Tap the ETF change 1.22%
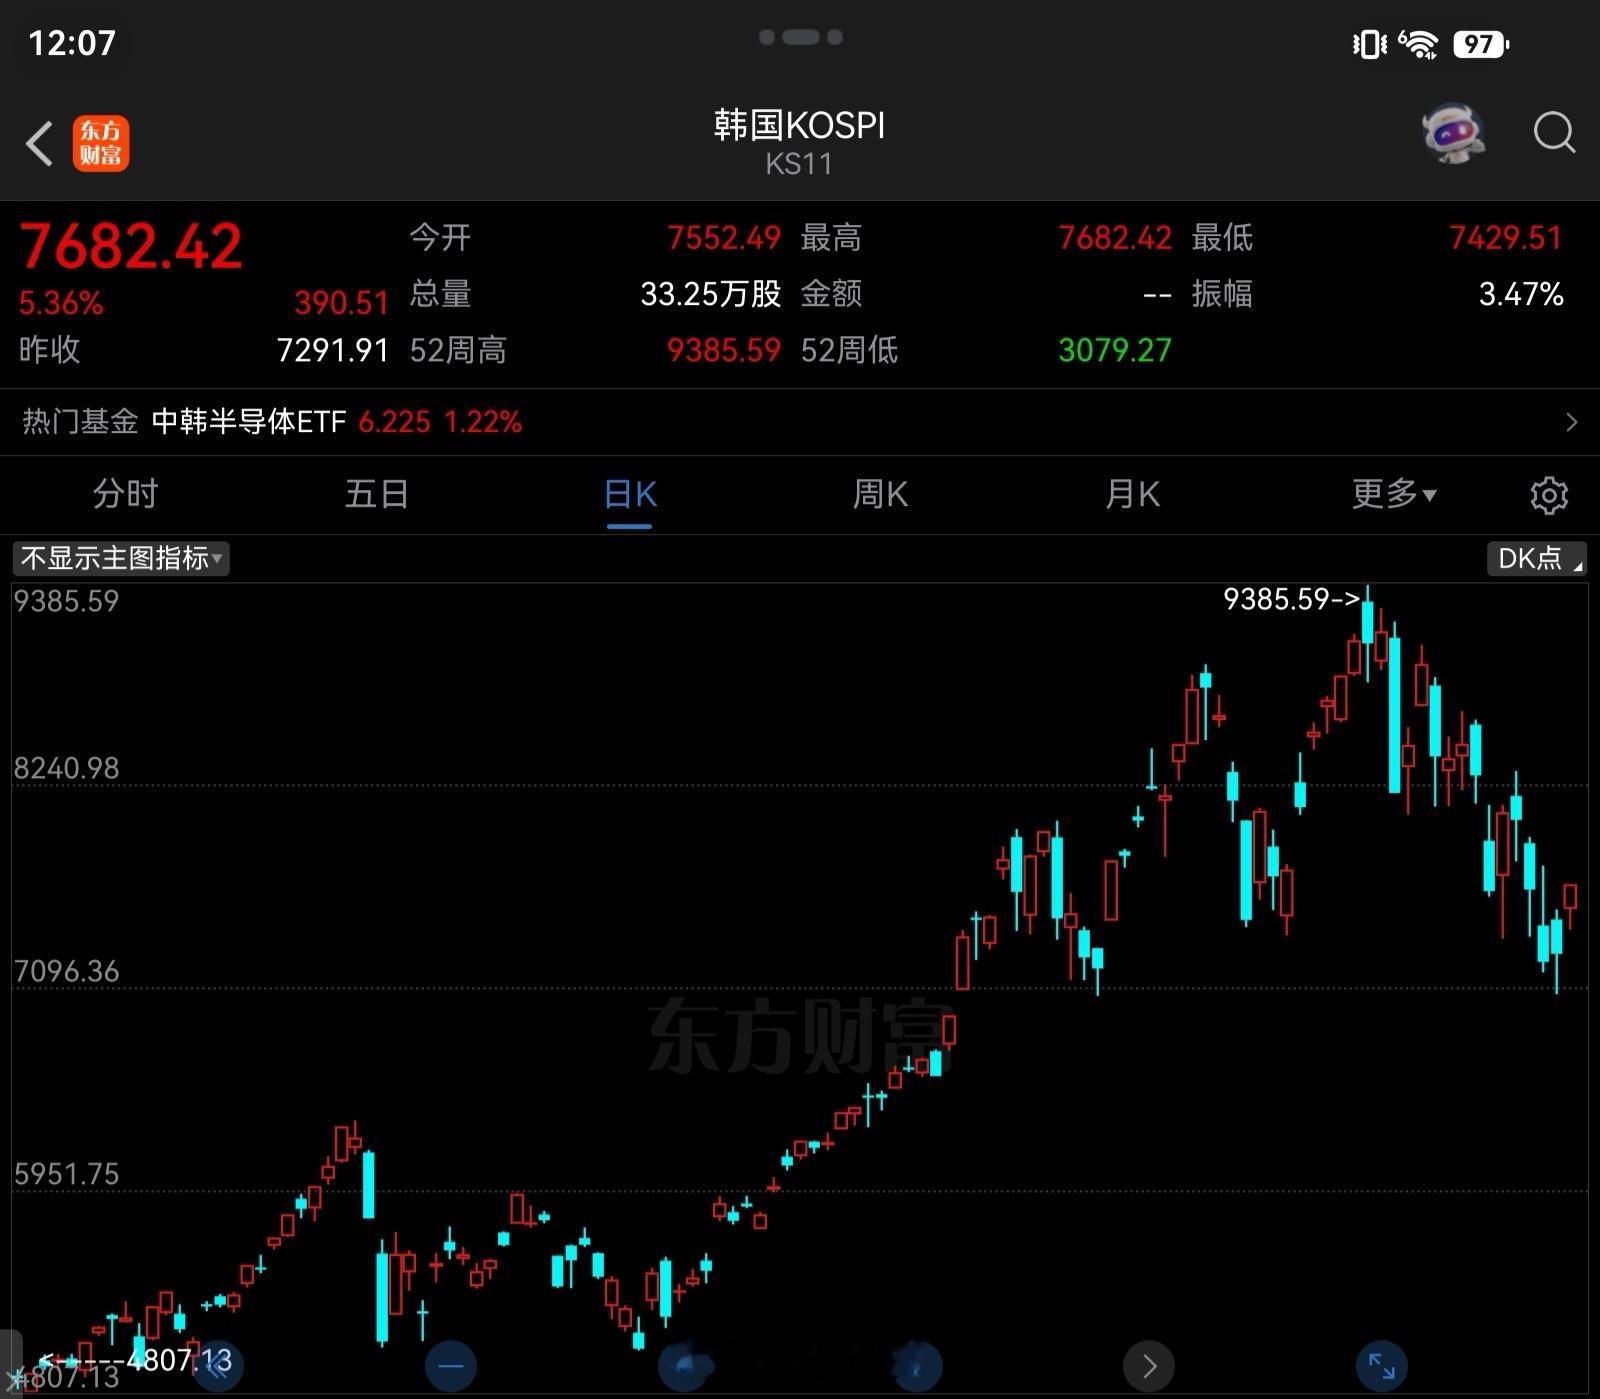Screen dimensions: 1600x1399 (x=483, y=422)
